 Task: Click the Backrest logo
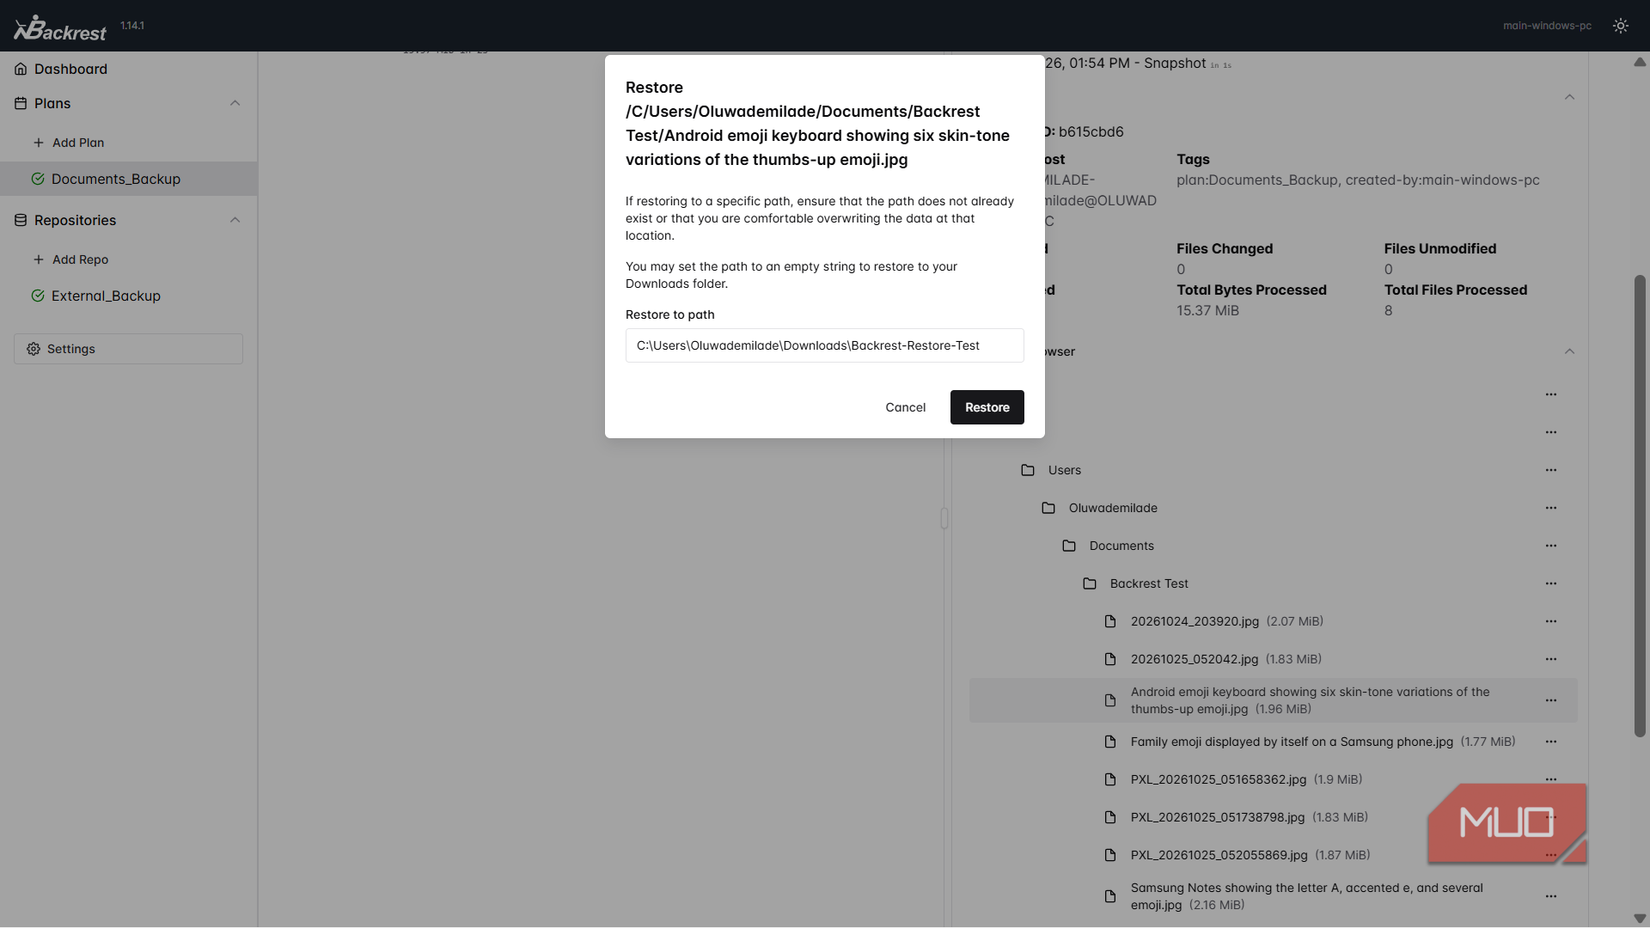[60, 27]
